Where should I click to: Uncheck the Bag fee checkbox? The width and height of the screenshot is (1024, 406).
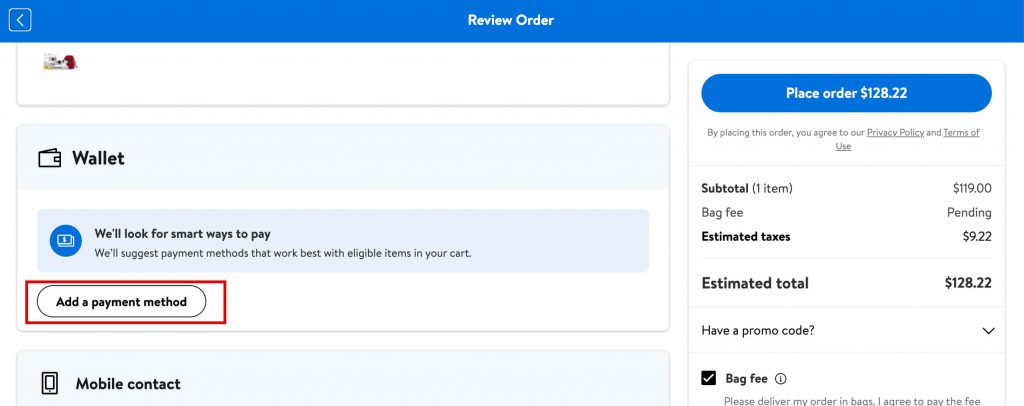[x=709, y=378]
